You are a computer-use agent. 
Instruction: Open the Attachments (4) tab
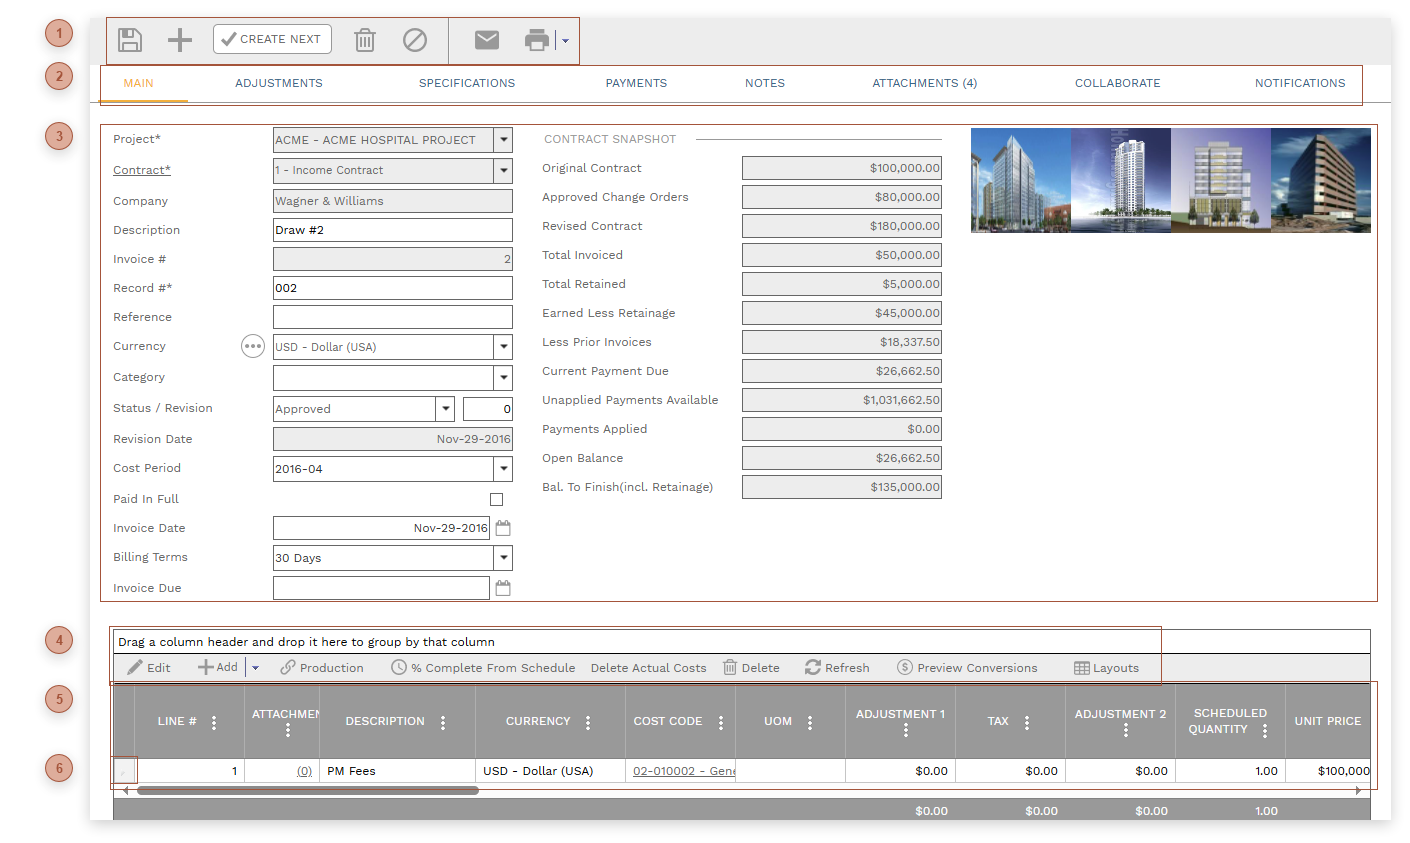(924, 83)
